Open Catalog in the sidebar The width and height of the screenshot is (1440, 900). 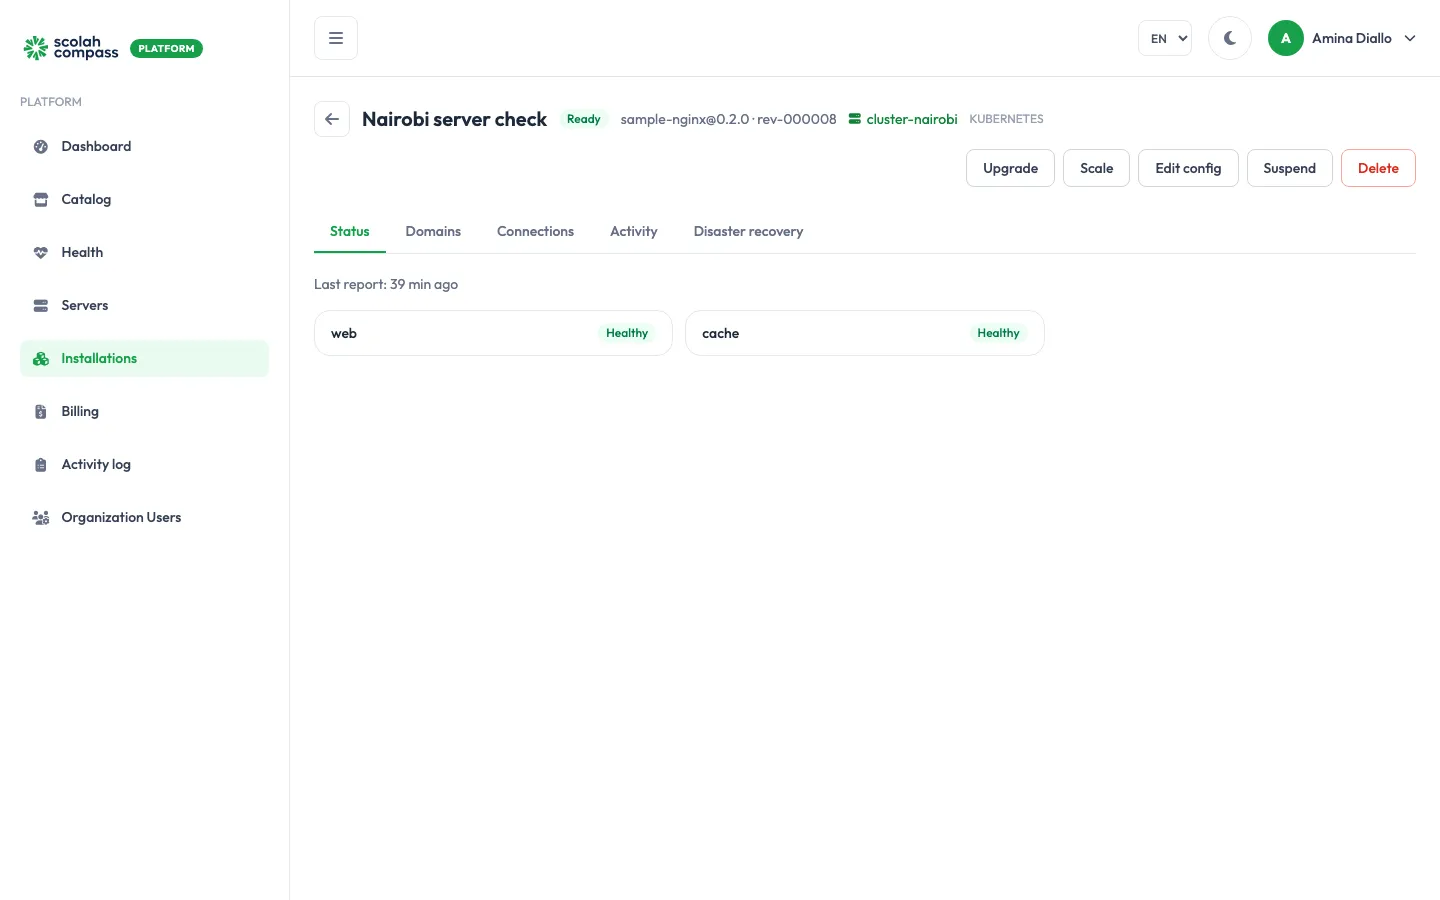[144, 200]
